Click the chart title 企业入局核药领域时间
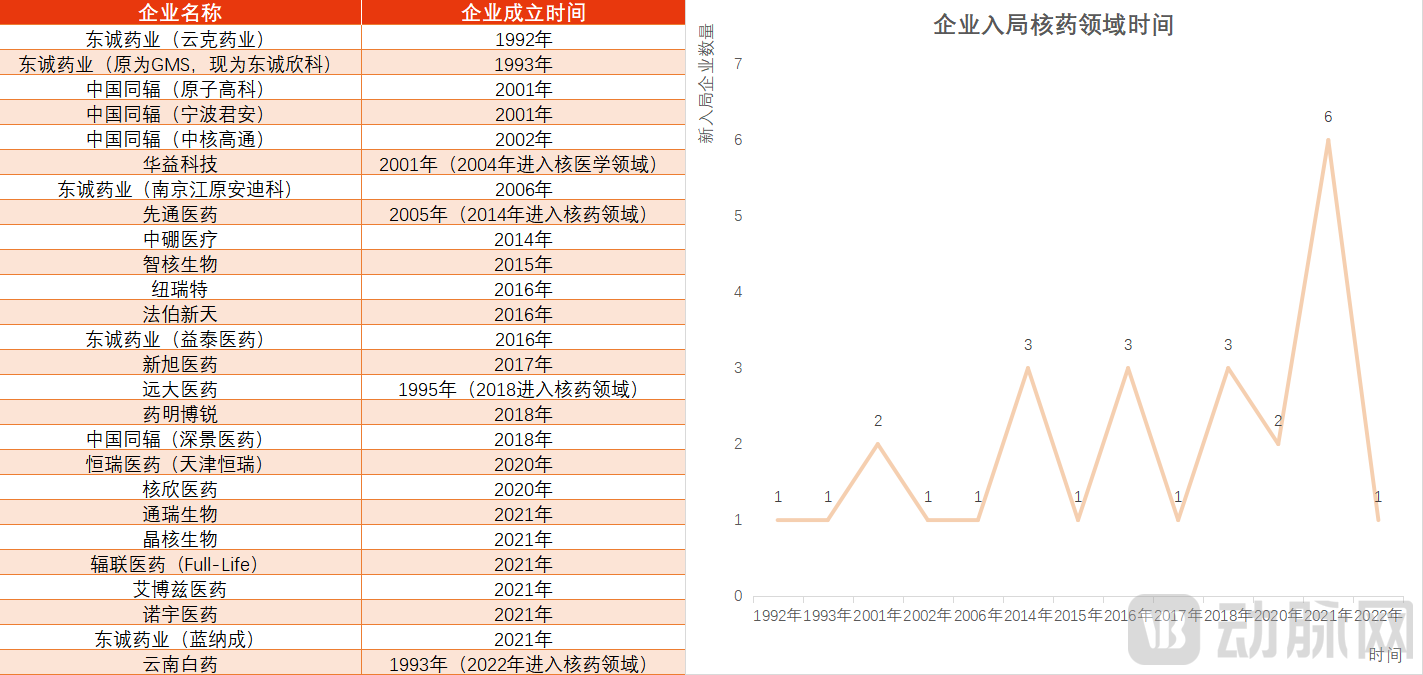This screenshot has width=1423, height=675. point(1053,25)
